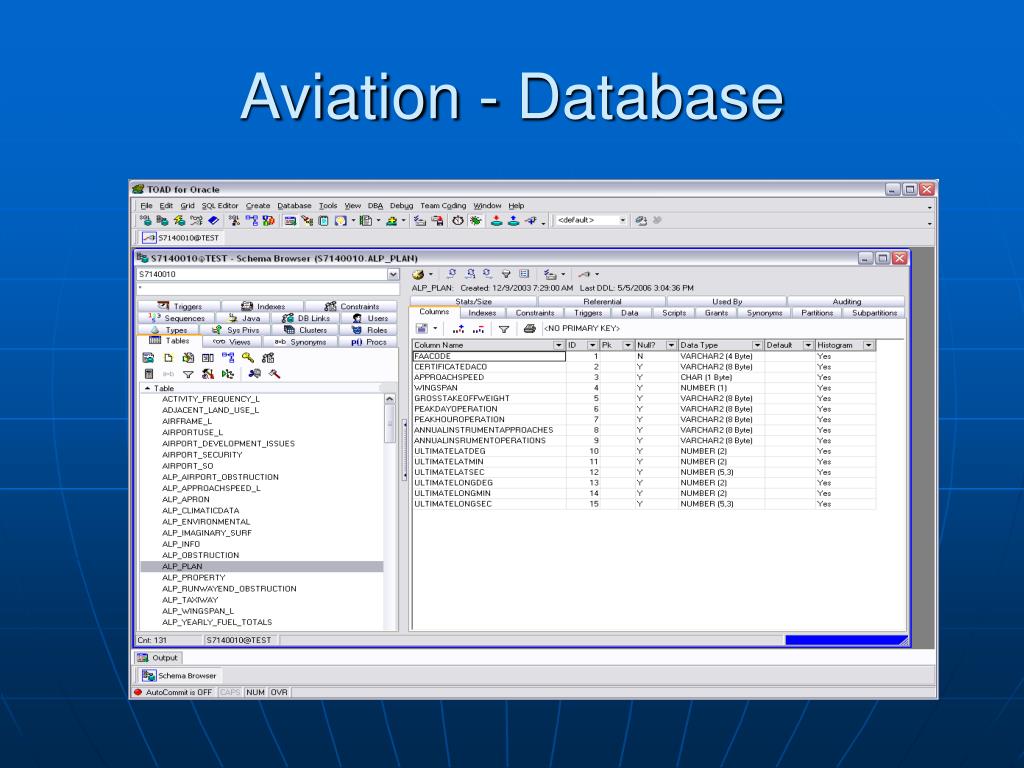Click the hammer icon in Tables toolbar

tap(274, 374)
